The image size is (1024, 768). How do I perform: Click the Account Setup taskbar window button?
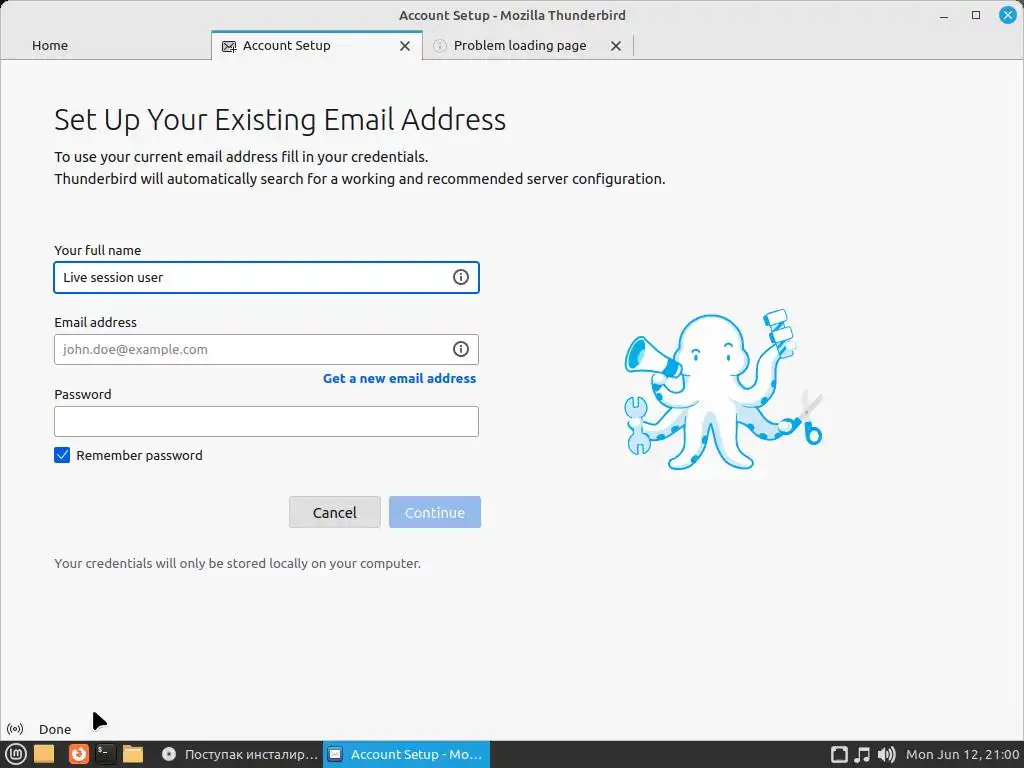(406, 754)
